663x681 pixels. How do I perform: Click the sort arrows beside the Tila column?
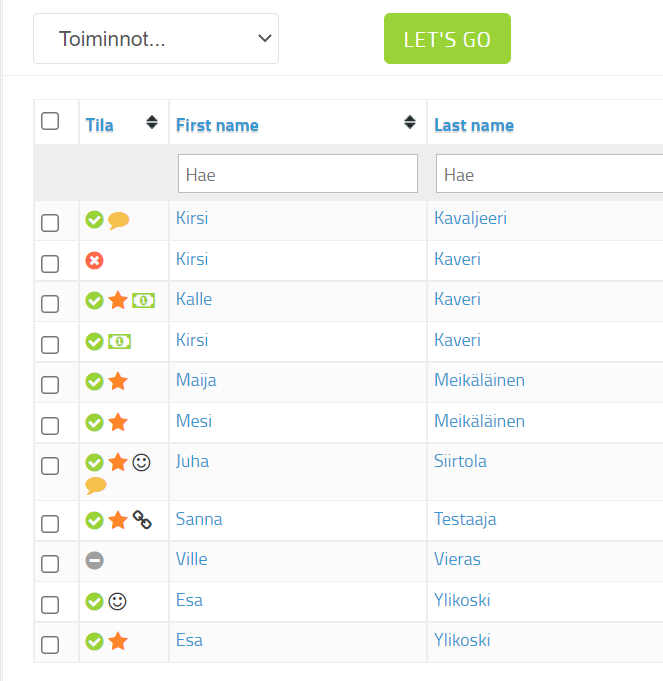point(152,122)
